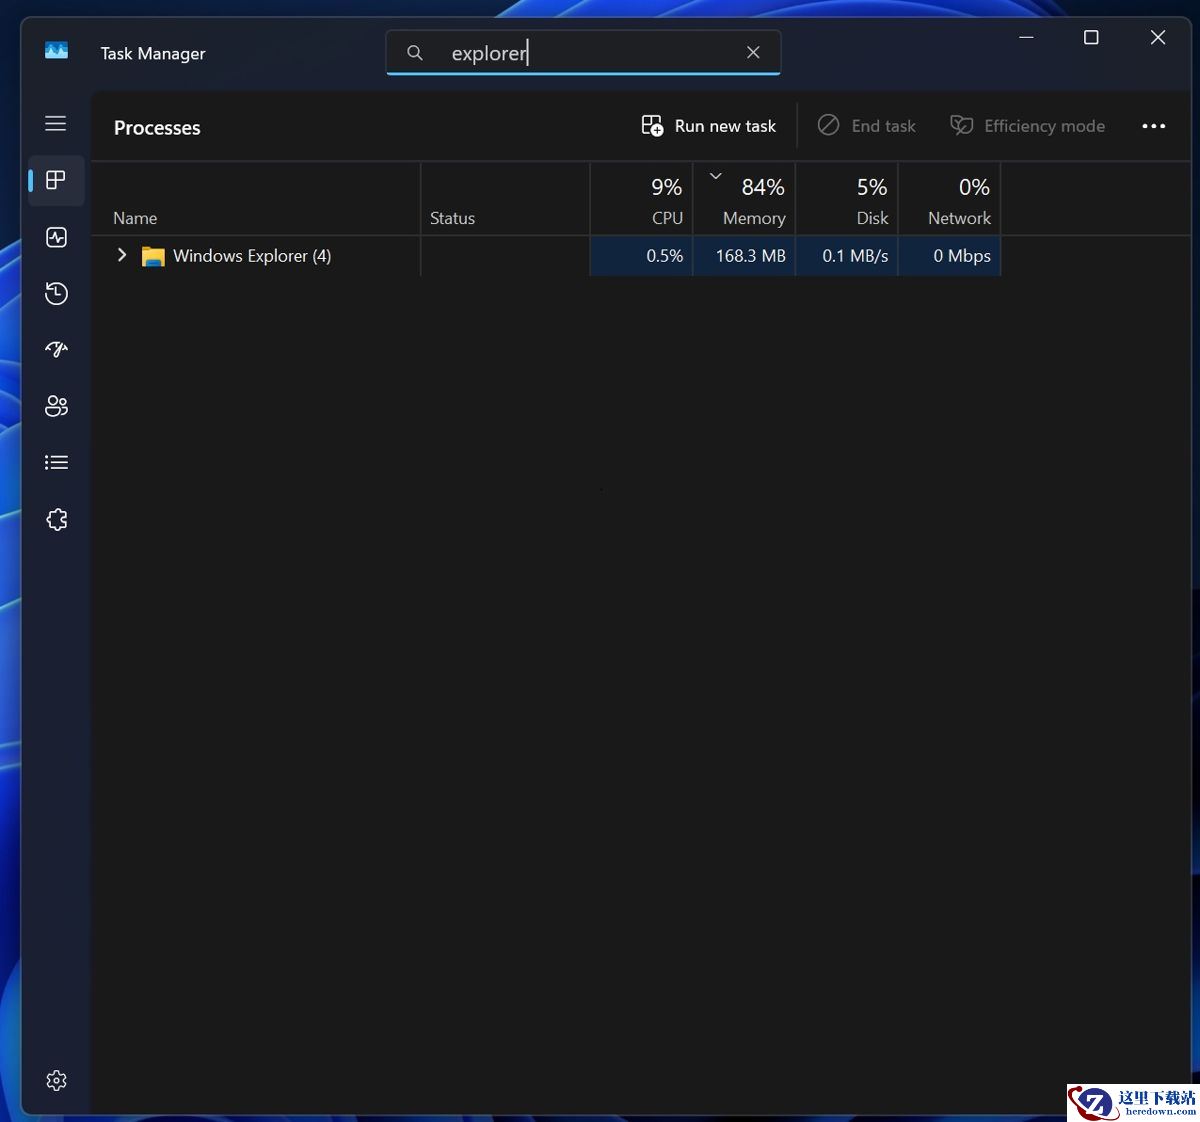Image resolution: width=1200 pixels, height=1122 pixels.
Task: Select the Processes sidebar icon
Action: 56,180
